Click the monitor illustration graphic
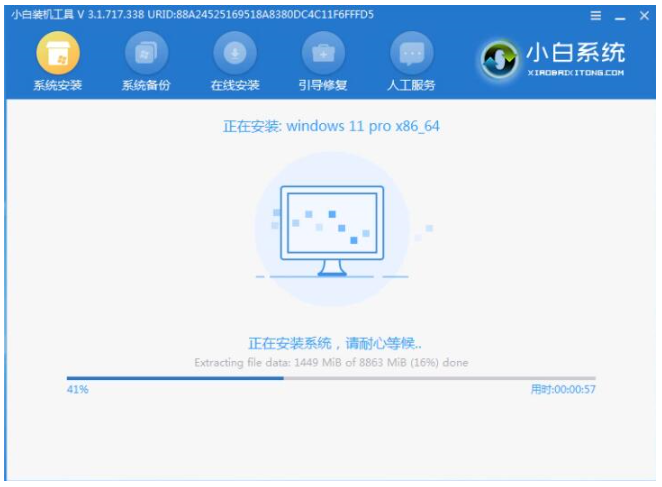The height and width of the screenshot is (487, 662). click(332, 230)
